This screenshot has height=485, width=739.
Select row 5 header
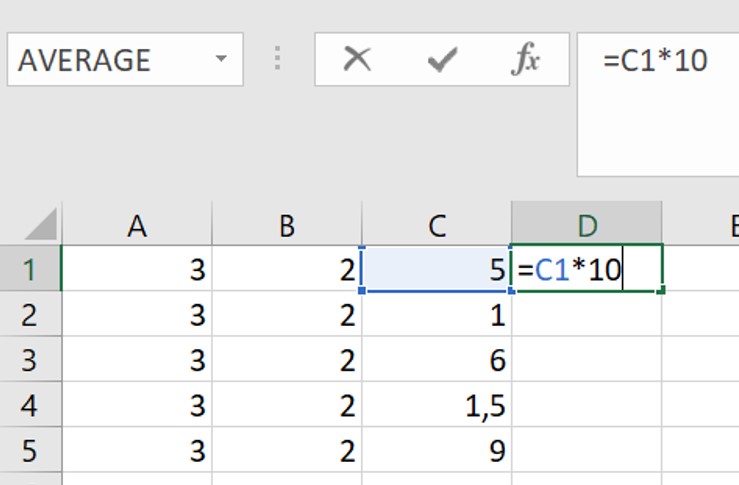pos(29,452)
